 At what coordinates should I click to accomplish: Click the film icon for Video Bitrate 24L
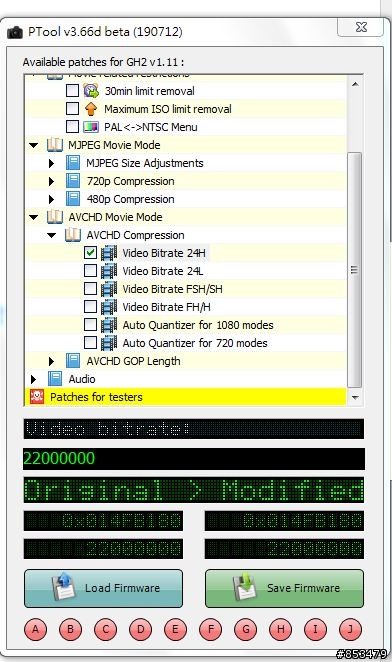(x=109, y=271)
